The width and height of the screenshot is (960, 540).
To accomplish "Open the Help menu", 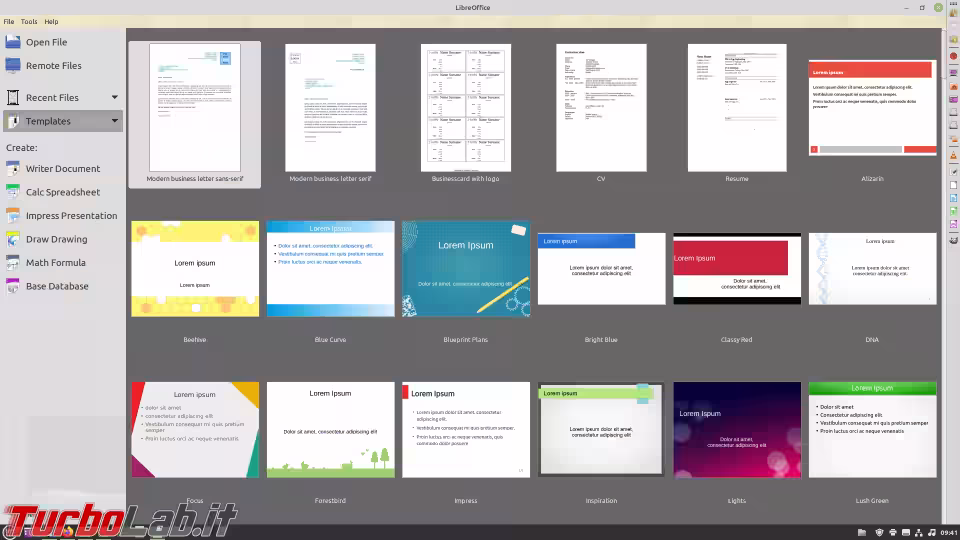I will (x=51, y=21).
